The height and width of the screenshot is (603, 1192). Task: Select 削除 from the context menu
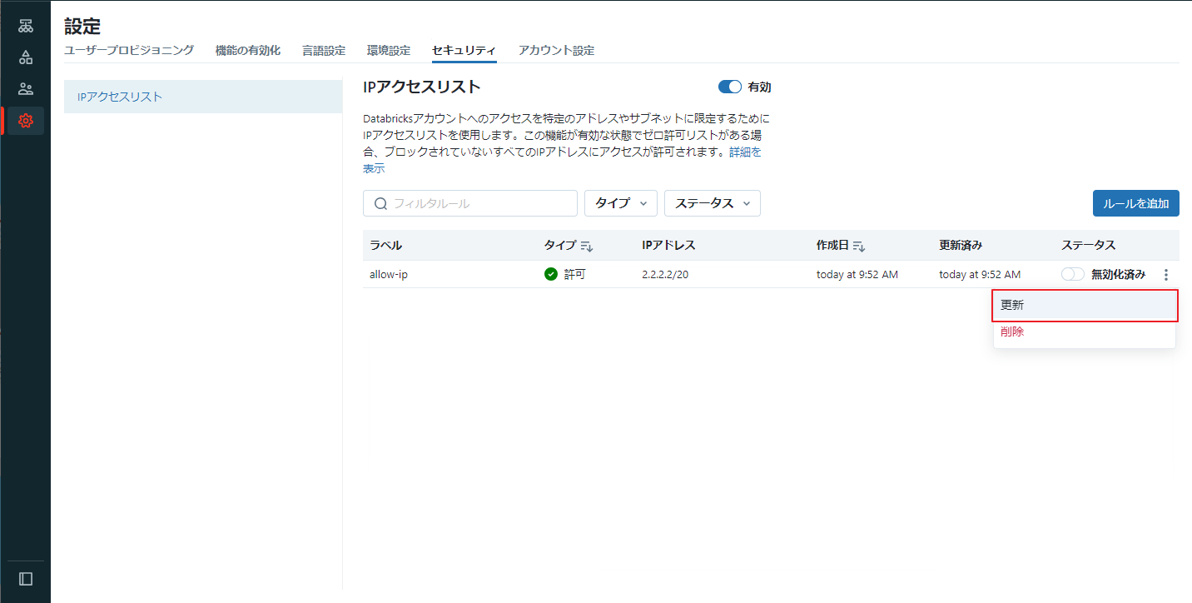pyautogui.click(x=1012, y=332)
